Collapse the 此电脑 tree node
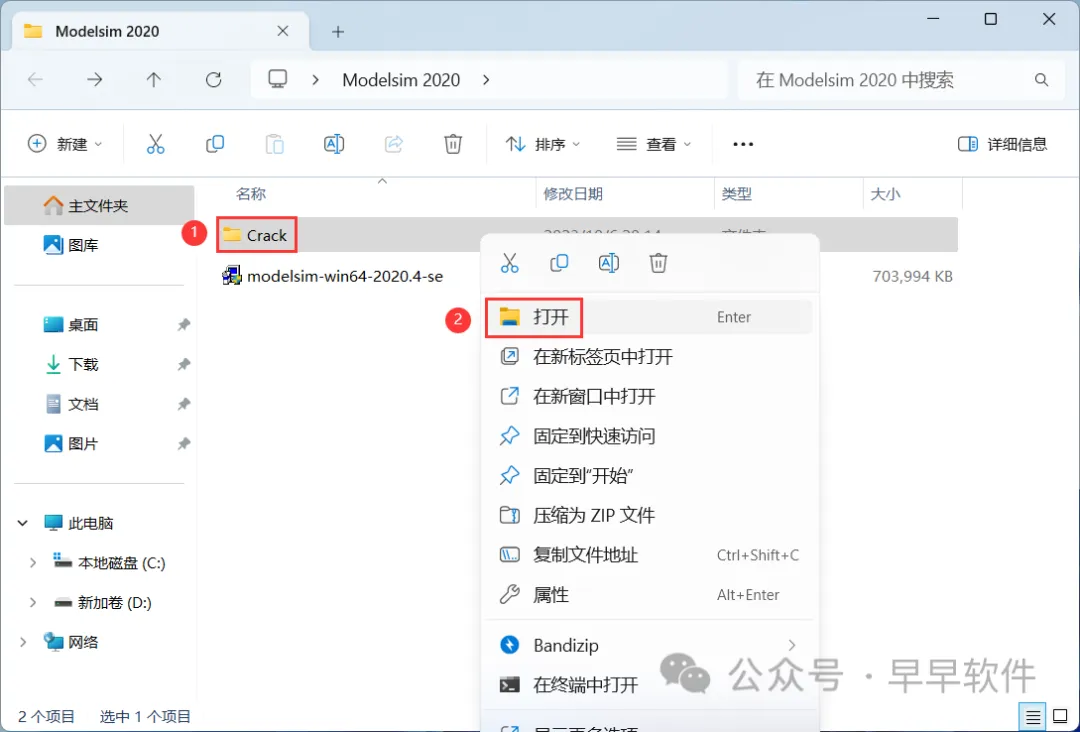Image resolution: width=1080 pixels, height=732 pixels. pyautogui.click(x=23, y=523)
